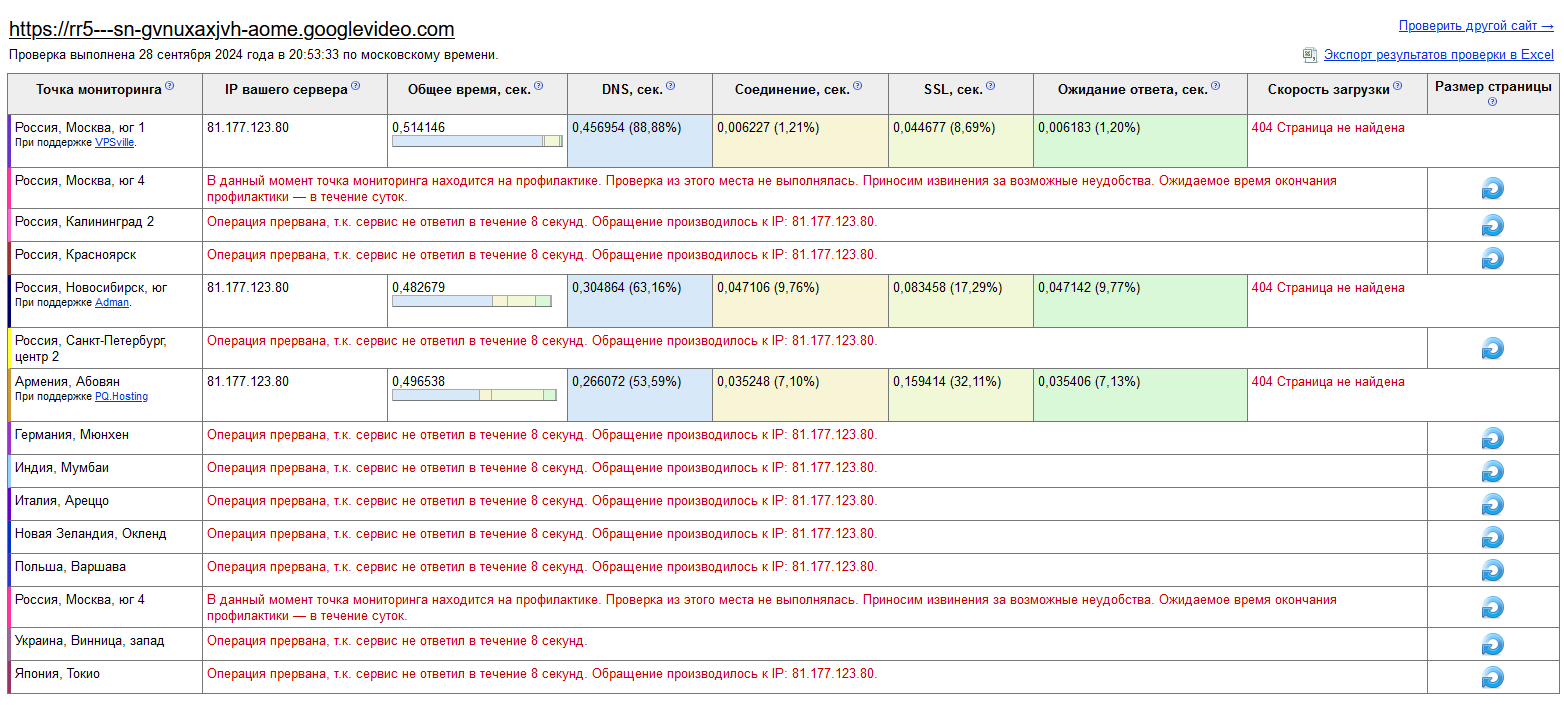The image size is (1564, 705).
Task: Click the help icon next to DNS, сек.
Action: (x=671, y=86)
